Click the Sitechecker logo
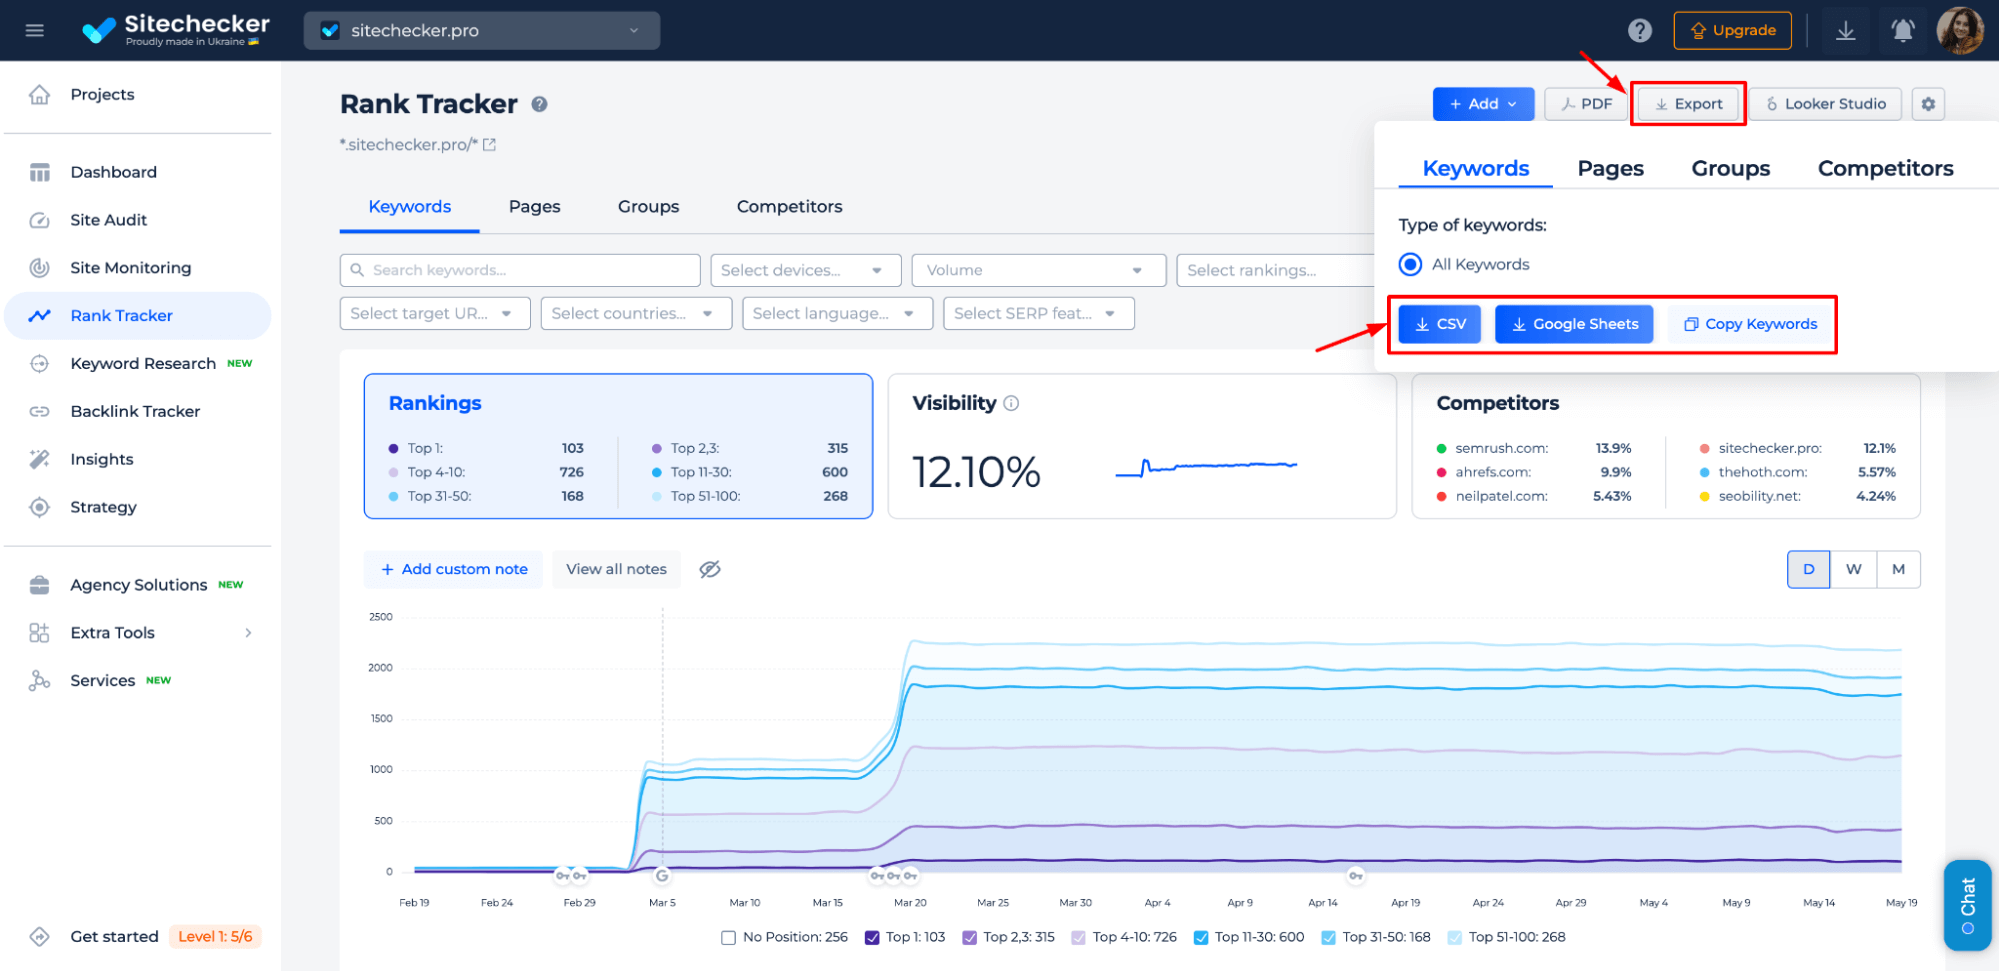The height and width of the screenshot is (972, 1999). (175, 30)
